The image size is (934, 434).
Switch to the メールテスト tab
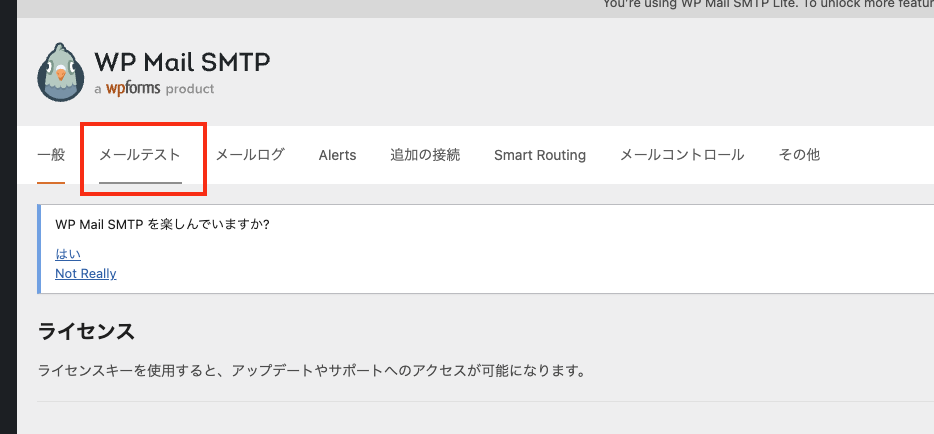[140, 155]
